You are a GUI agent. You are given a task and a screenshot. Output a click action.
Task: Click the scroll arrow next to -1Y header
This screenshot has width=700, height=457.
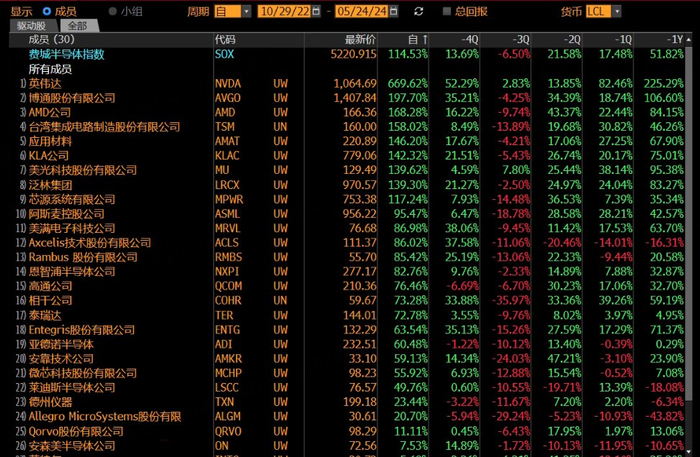[x=689, y=40]
